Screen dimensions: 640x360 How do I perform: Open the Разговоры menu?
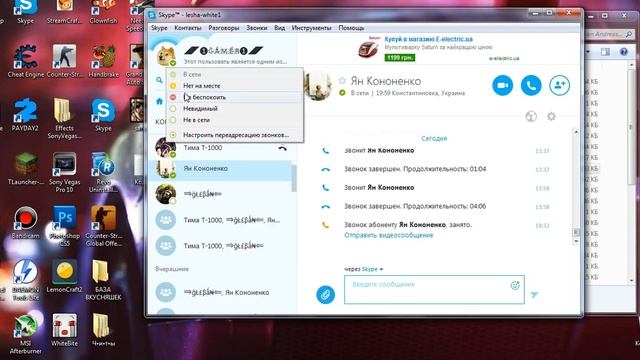224,28
